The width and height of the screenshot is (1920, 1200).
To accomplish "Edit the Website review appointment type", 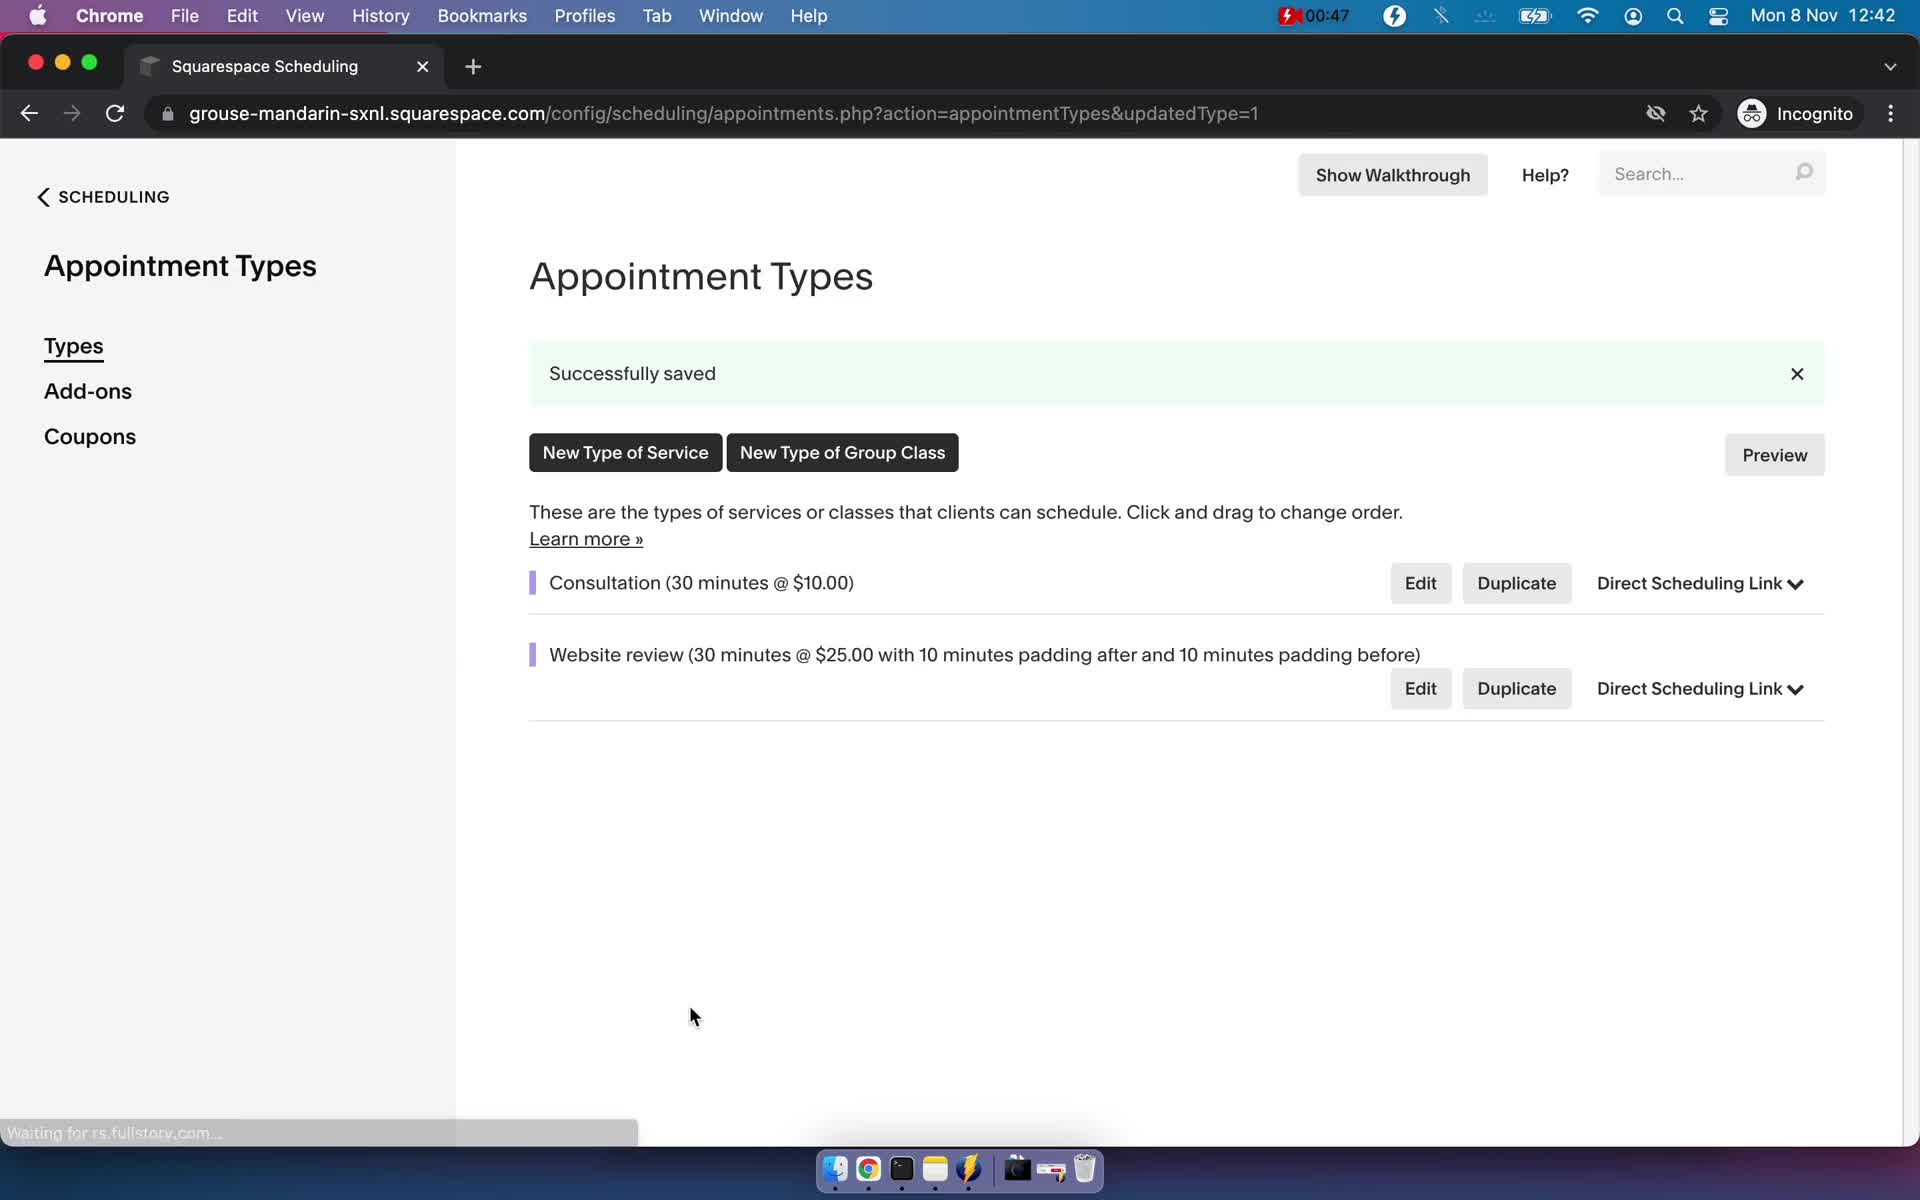I will point(1420,689).
